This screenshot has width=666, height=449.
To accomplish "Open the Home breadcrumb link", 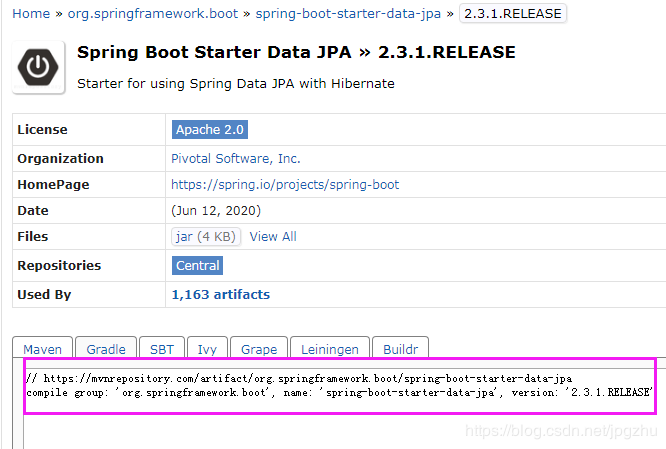I will (31, 14).
